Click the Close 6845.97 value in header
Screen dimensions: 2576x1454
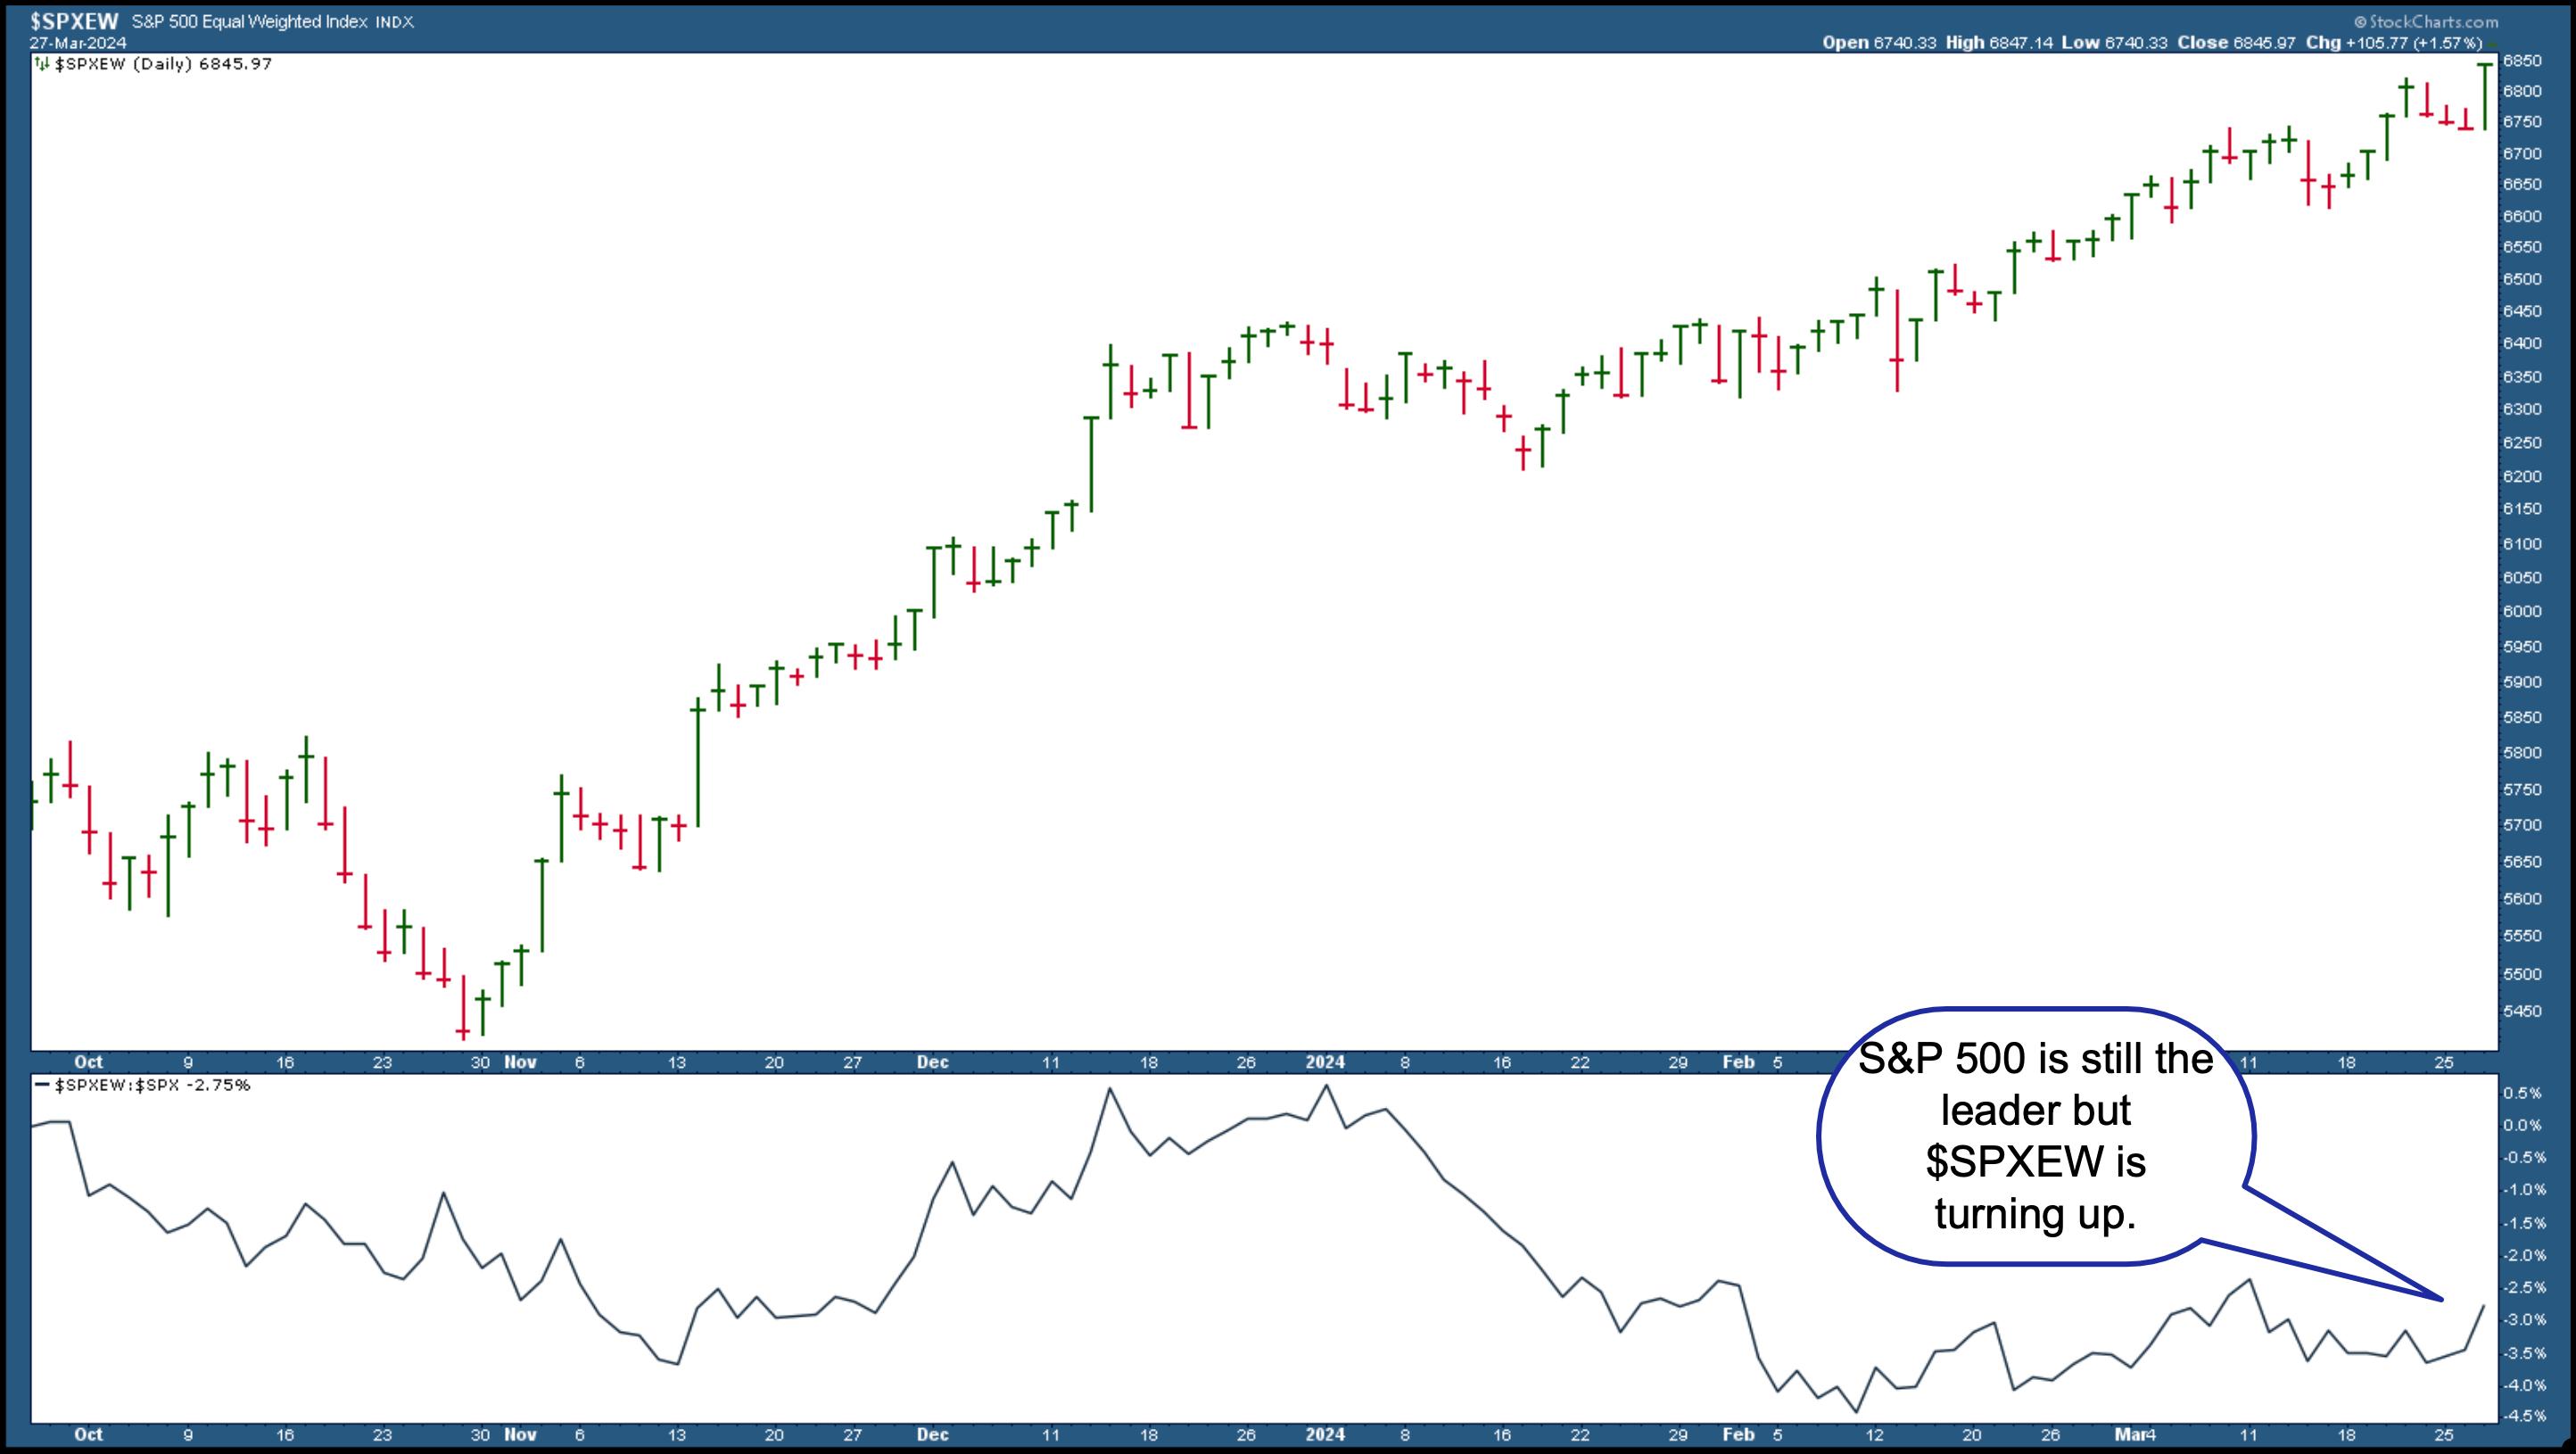coord(2235,43)
